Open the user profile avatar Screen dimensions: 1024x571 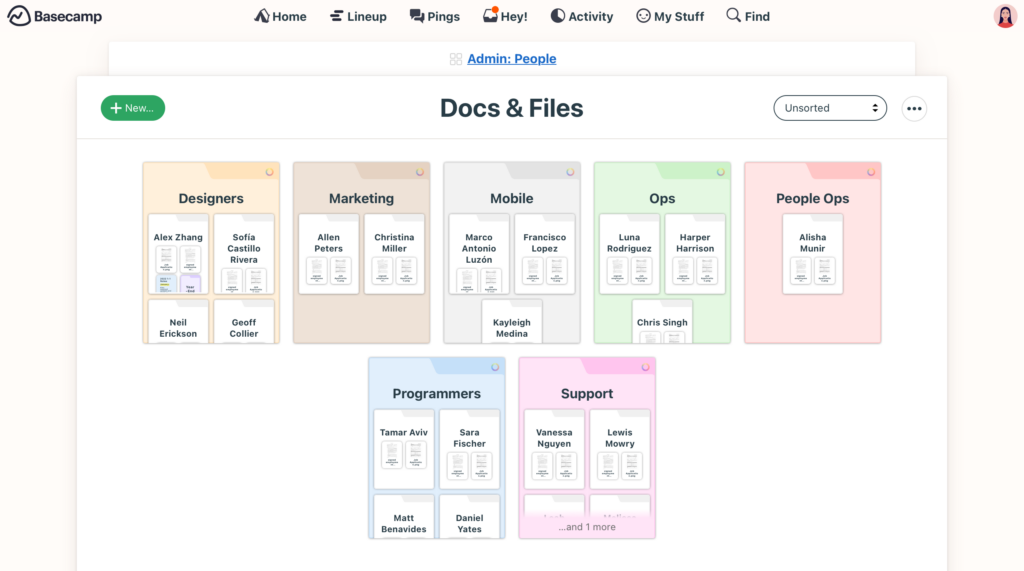coord(1005,16)
